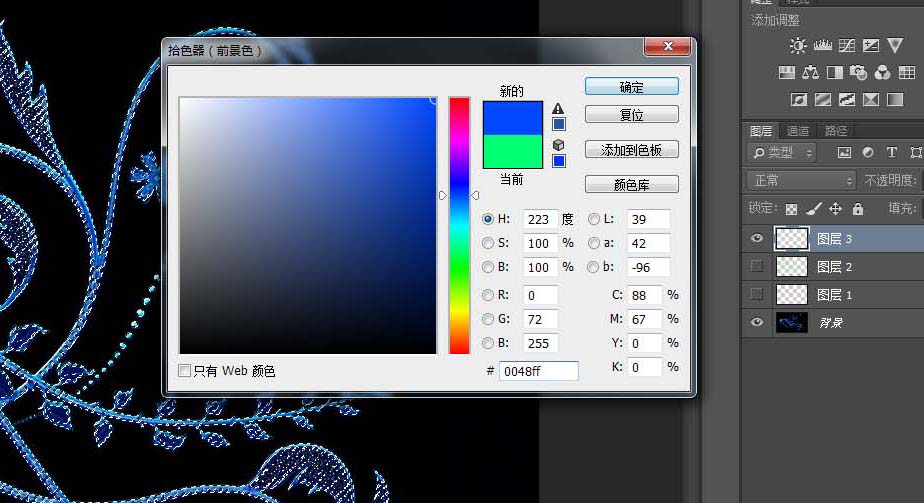Add a Hue/Saturation adjustment
Screen dimensions: 924x503
click(x=787, y=72)
